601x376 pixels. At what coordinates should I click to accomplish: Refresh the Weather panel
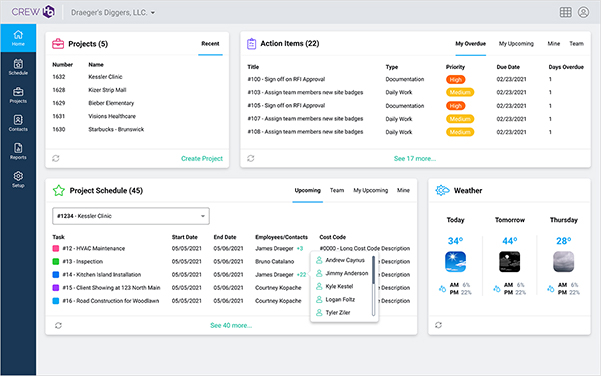(438, 325)
